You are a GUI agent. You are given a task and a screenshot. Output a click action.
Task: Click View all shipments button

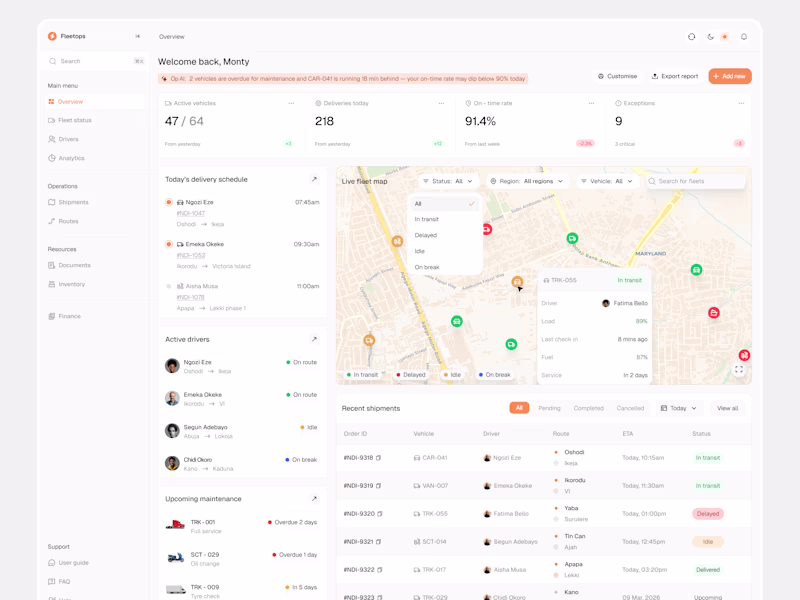tap(728, 408)
